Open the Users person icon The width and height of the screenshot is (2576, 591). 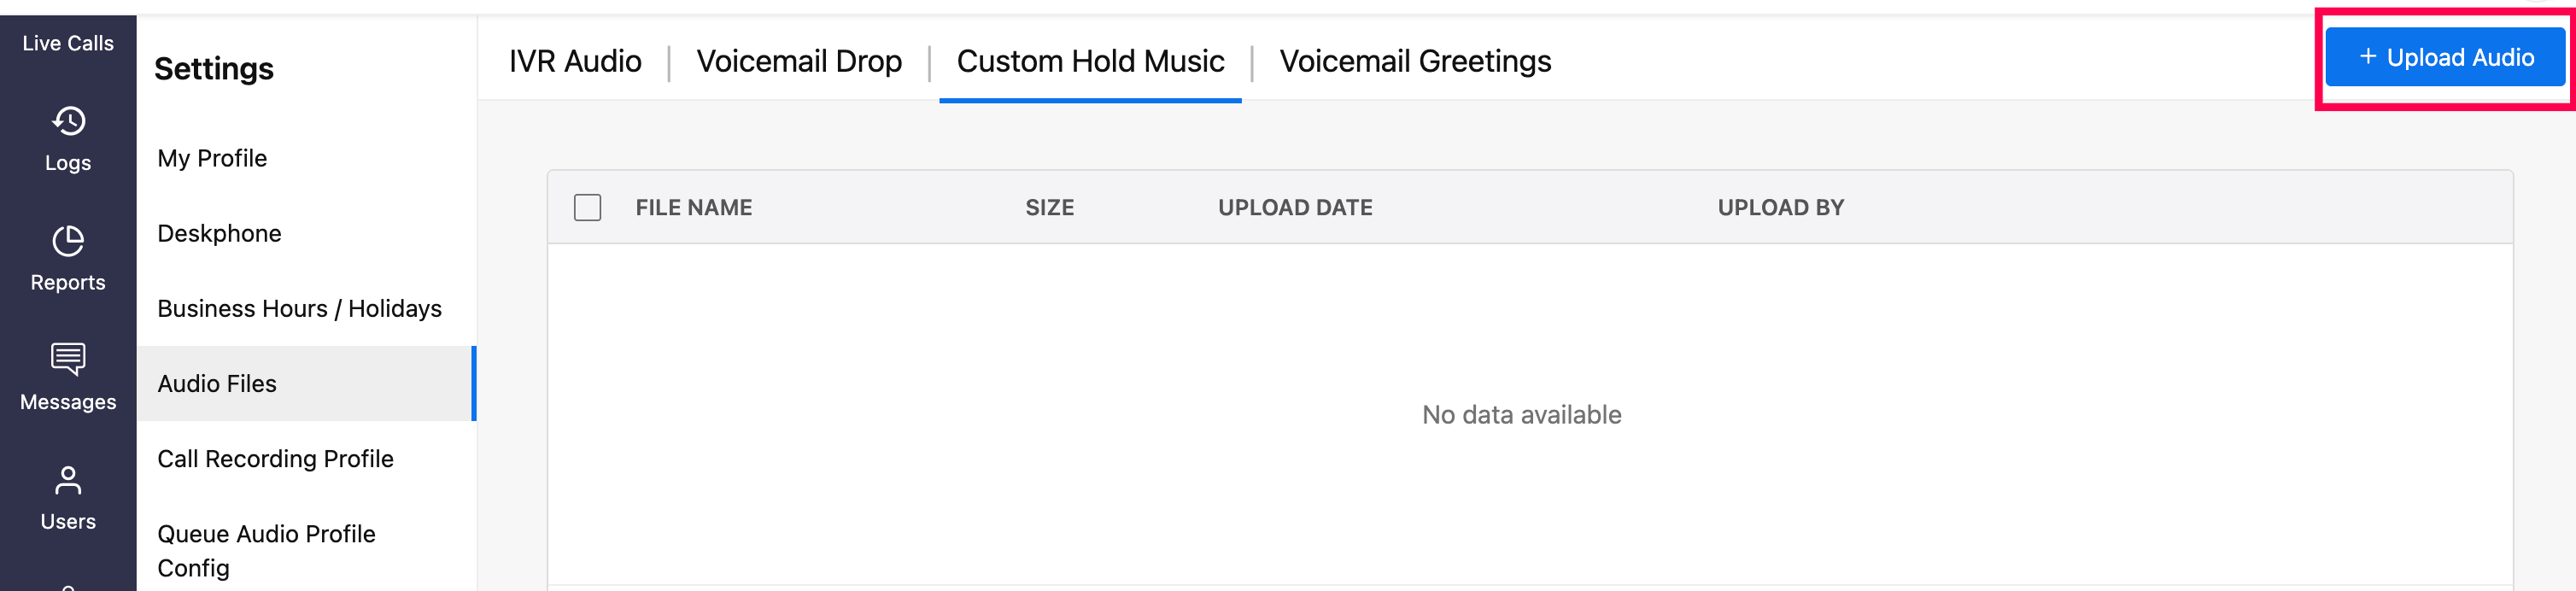(68, 481)
